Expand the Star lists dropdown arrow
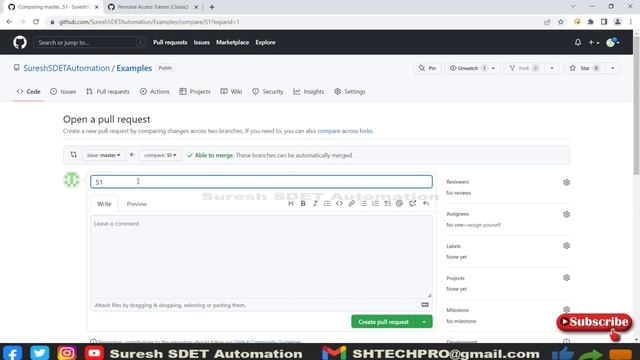Screen dimensions: 640x360 click(x=613, y=68)
